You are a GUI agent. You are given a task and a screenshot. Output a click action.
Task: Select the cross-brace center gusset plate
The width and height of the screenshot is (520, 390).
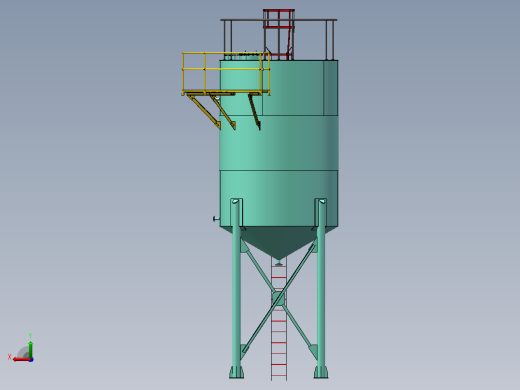point(278,298)
